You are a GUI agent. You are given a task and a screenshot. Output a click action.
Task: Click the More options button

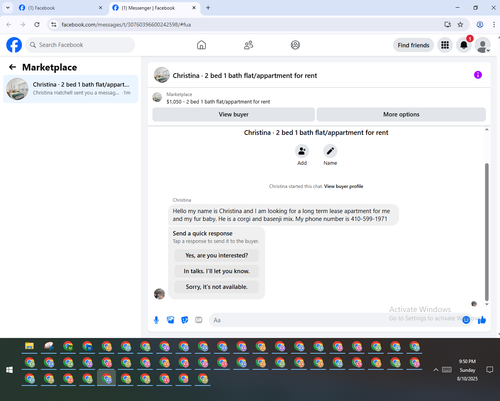tap(401, 114)
